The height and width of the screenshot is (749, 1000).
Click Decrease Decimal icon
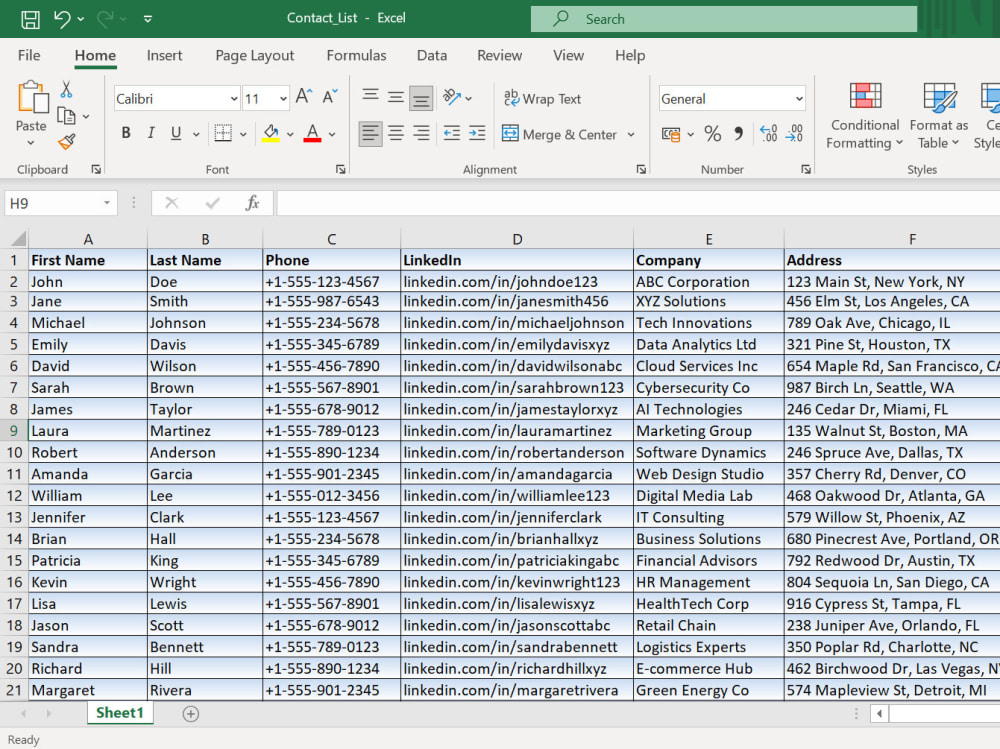[795, 133]
